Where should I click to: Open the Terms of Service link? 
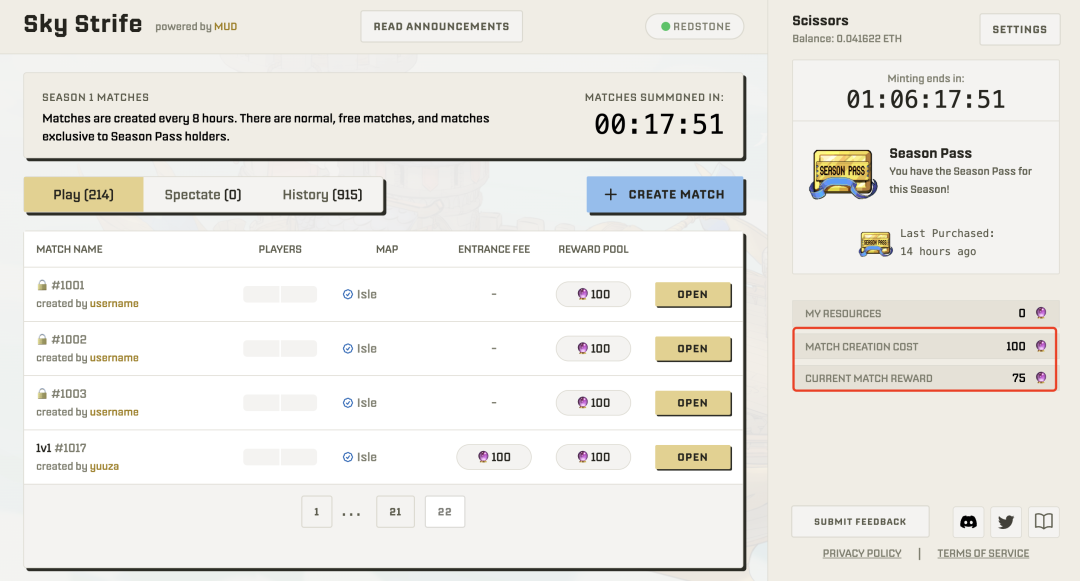pos(983,553)
